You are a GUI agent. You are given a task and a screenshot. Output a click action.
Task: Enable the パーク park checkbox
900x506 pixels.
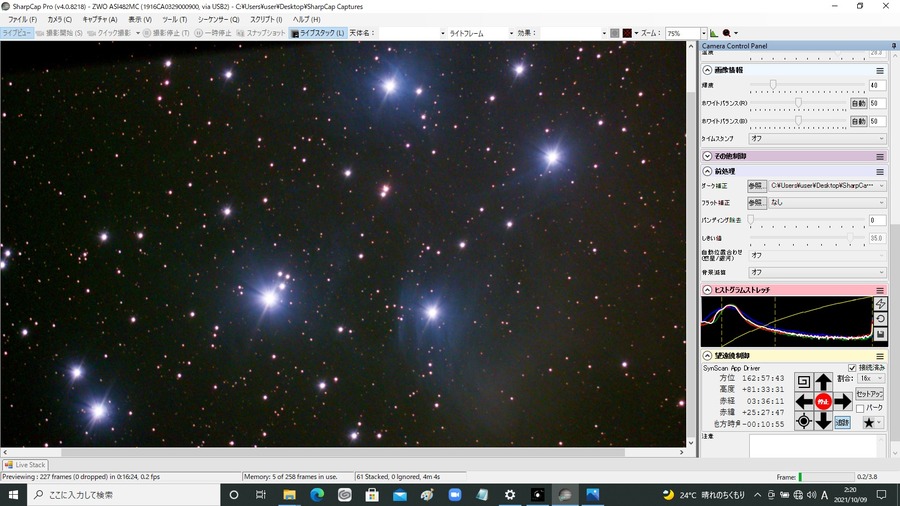pos(860,408)
